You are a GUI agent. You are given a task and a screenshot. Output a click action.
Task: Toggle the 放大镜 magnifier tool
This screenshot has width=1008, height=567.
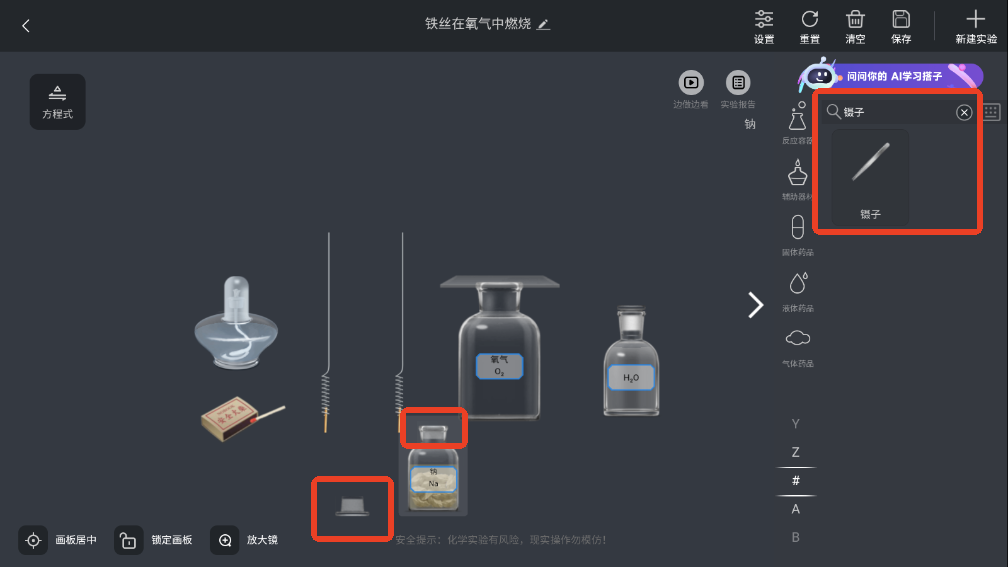(244, 540)
